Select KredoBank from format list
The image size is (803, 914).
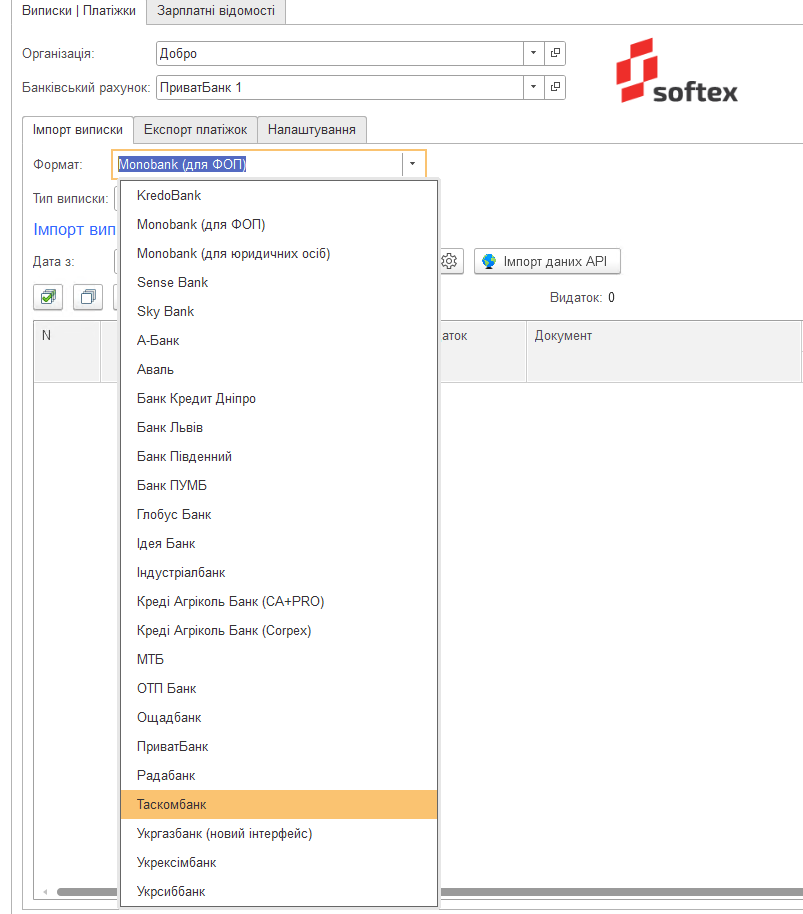click(x=279, y=196)
